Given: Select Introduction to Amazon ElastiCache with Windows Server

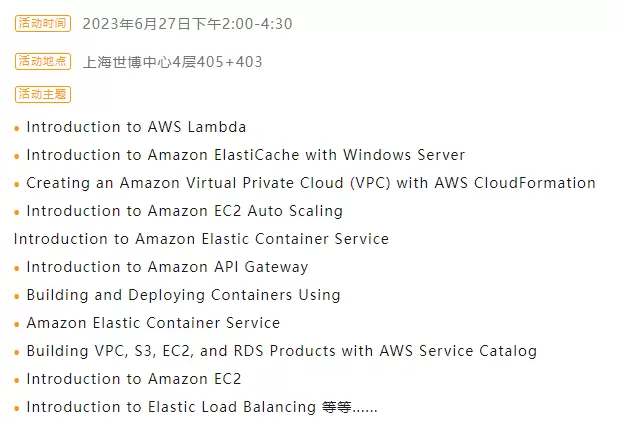Looking at the screenshot, I should tap(245, 155).
